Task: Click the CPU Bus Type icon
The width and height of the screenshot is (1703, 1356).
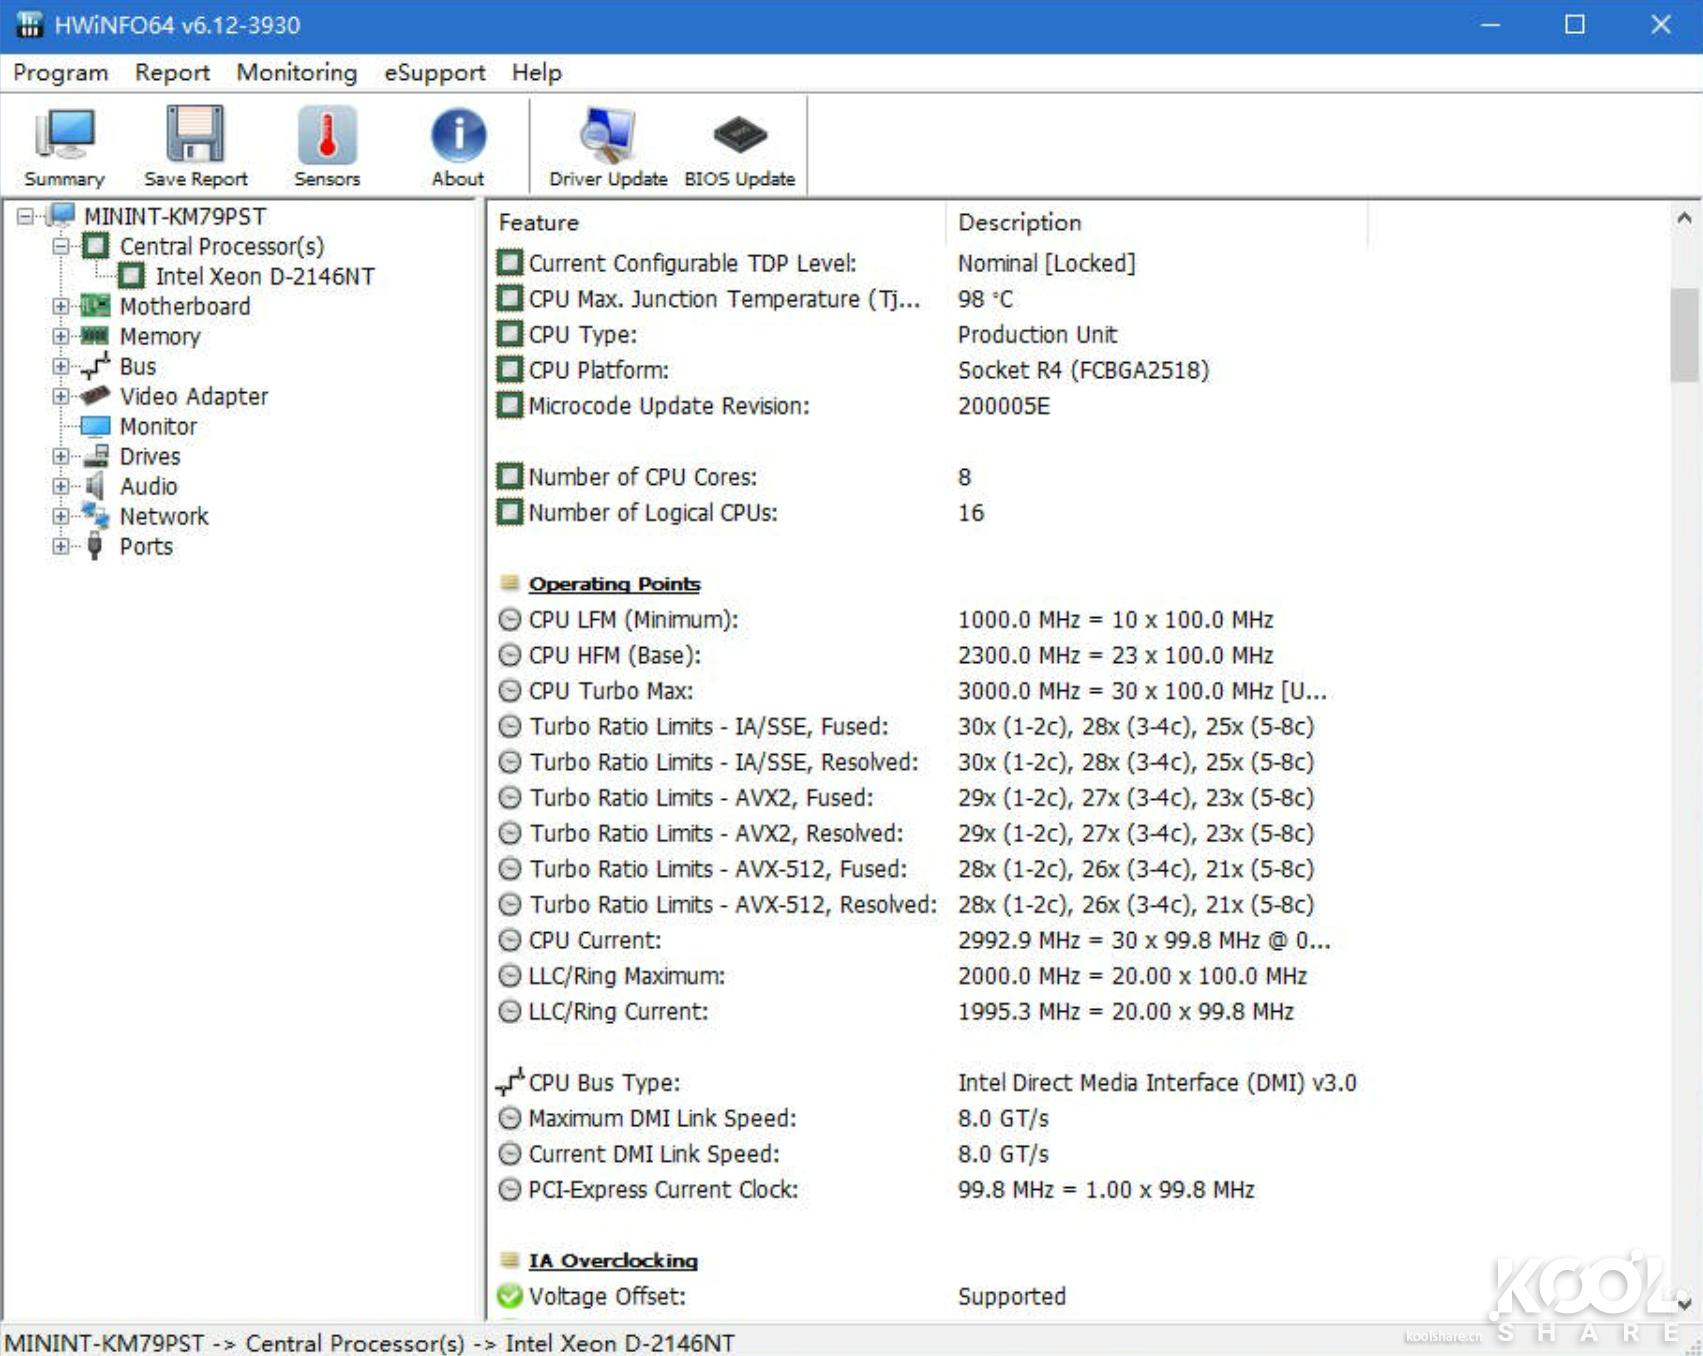Action: coord(510,1082)
